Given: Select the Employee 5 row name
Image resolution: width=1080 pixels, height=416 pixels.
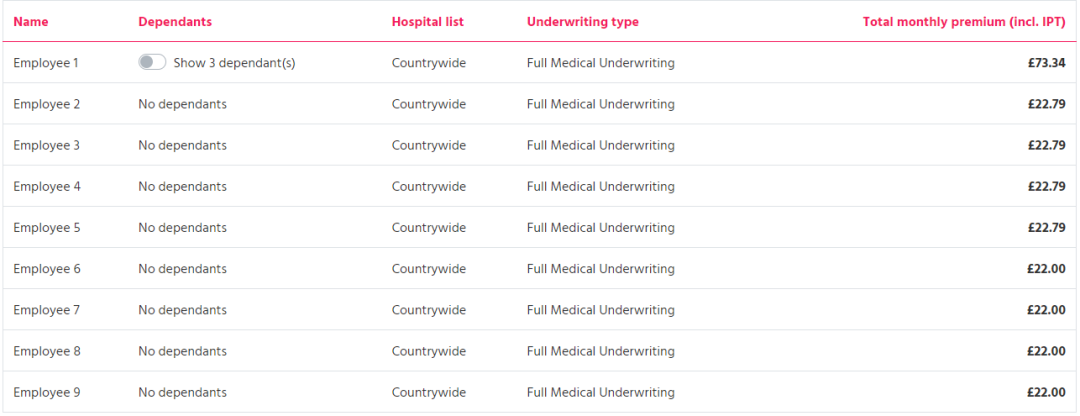Looking at the screenshot, I should (47, 228).
